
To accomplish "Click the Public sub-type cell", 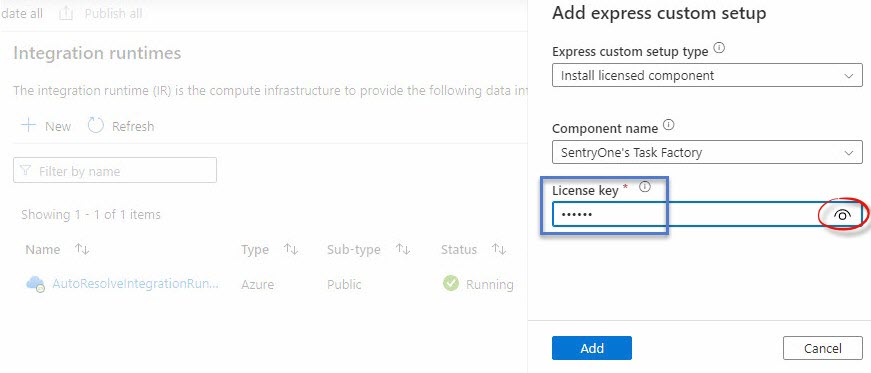I will pyautogui.click(x=344, y=285).
